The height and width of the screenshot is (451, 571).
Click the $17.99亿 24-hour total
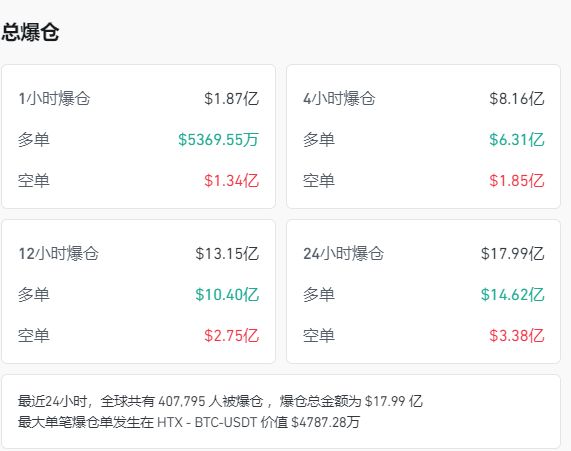point(512,254)
